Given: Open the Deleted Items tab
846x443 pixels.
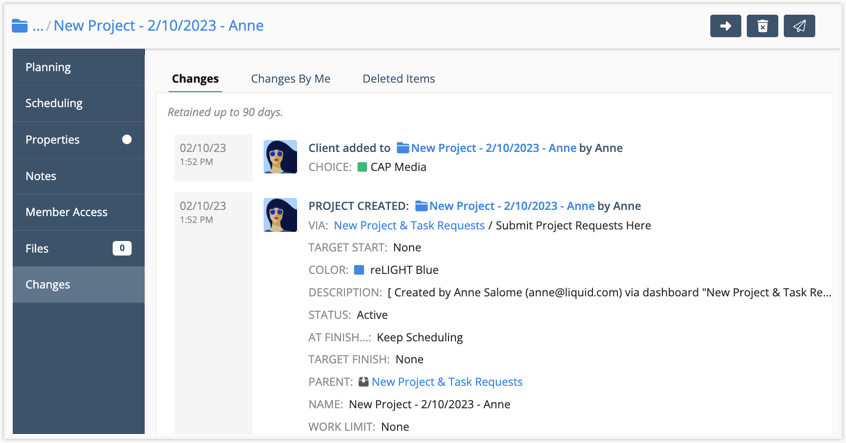Looking at the screenshot, I should [398, 79].
